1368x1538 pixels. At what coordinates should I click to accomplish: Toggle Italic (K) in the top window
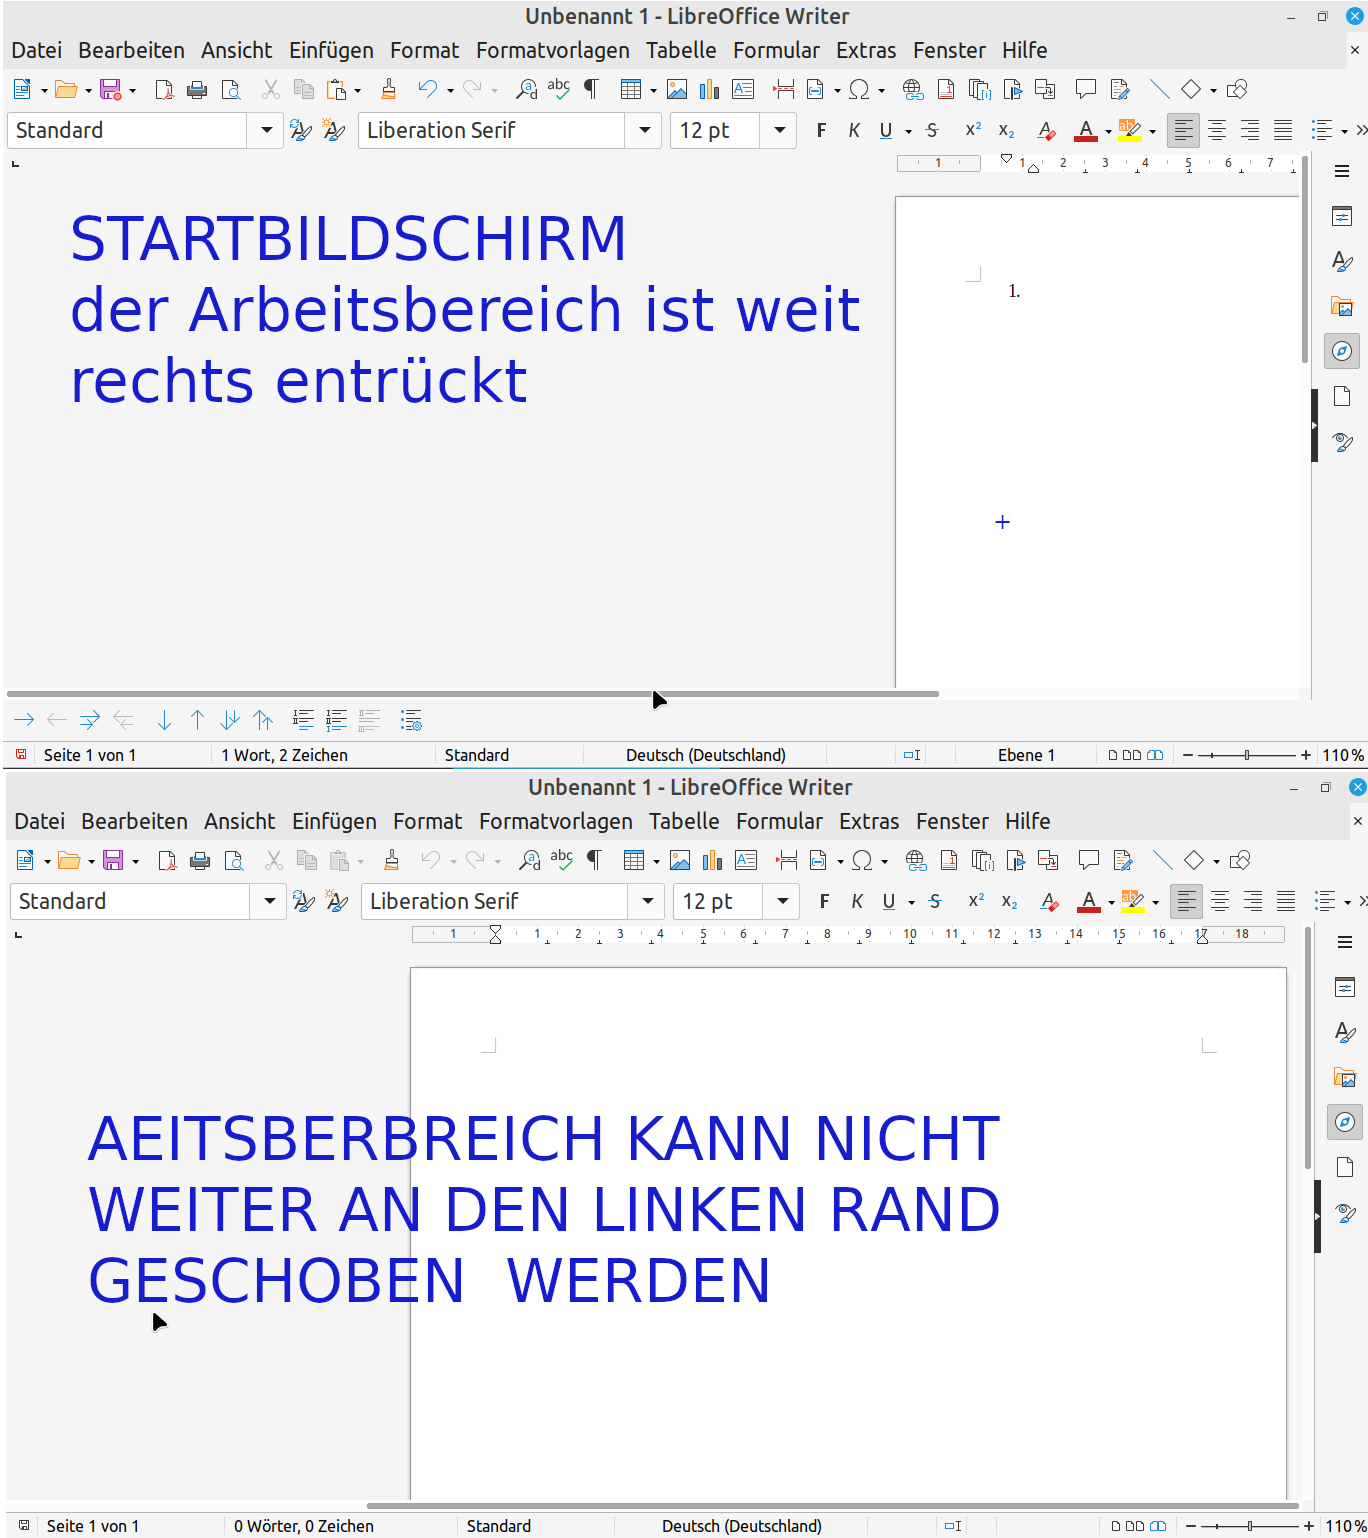click(854, 131)
